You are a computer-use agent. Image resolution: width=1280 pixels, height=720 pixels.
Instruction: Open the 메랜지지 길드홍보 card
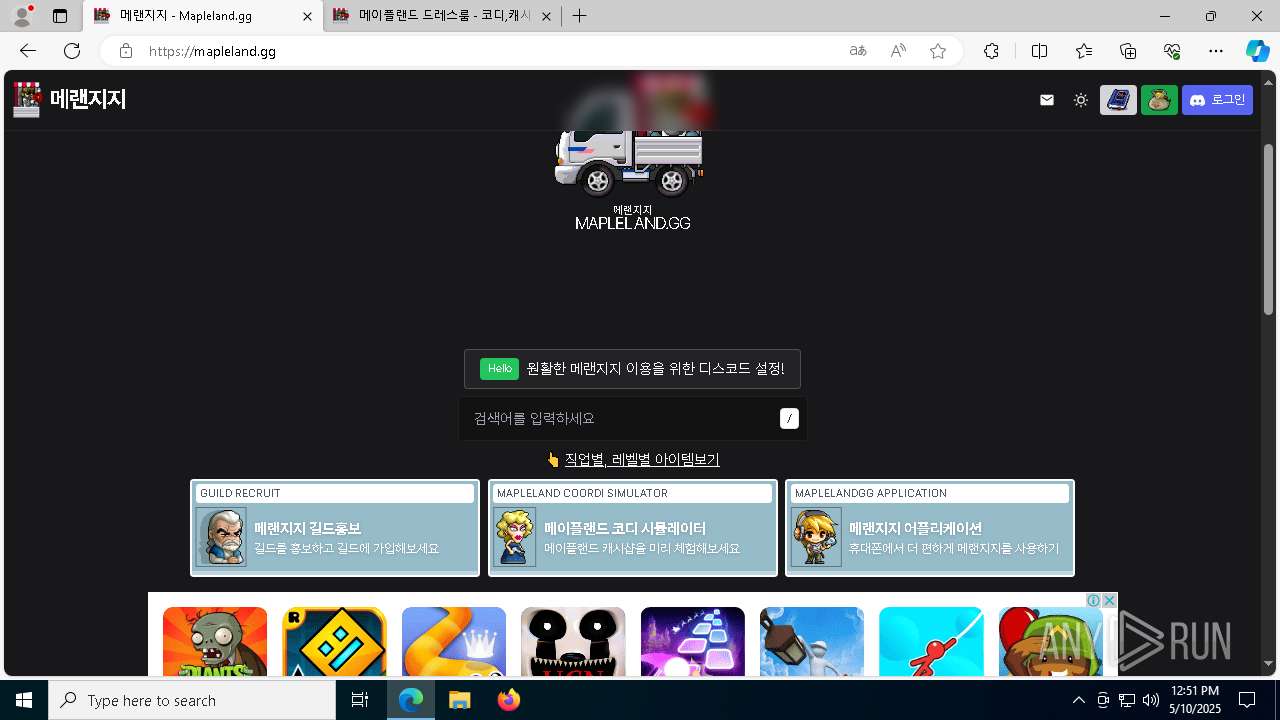tap(335, 528)
